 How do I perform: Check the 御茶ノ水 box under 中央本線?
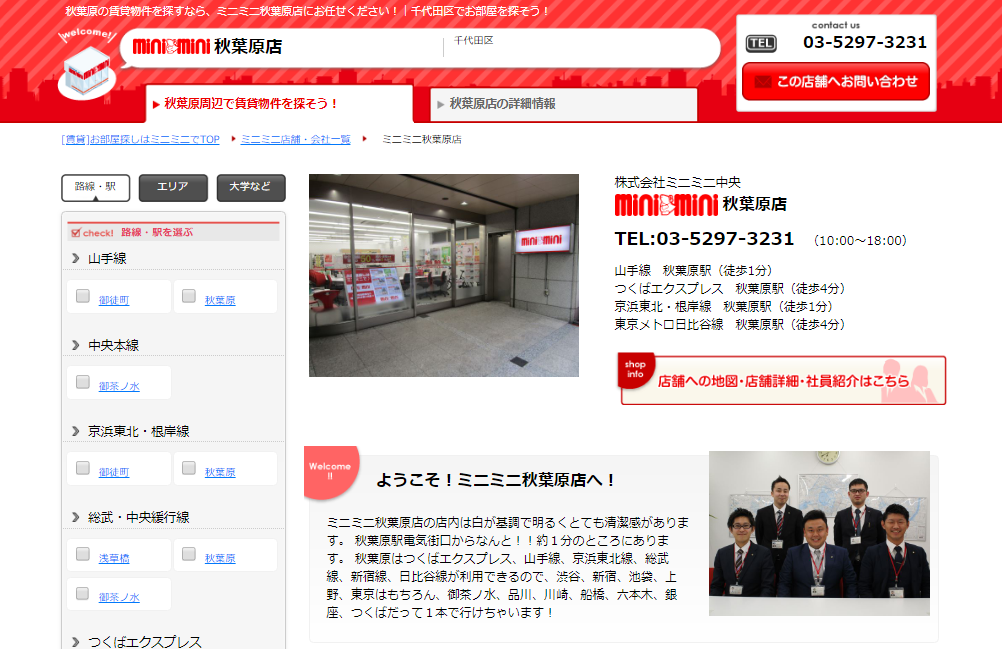[83, 382]
